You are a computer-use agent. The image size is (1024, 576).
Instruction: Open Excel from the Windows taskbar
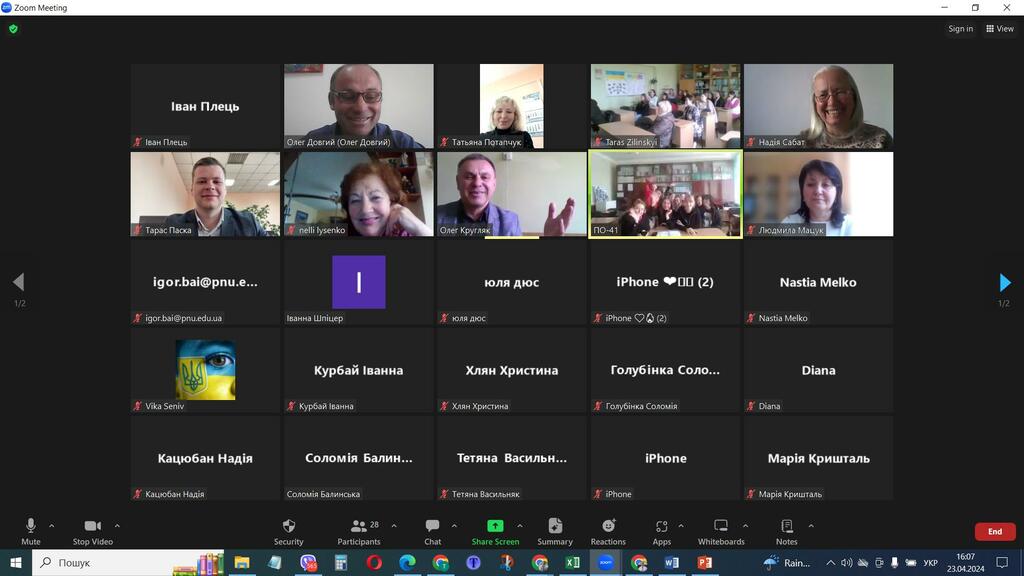(x=572, y=563)
